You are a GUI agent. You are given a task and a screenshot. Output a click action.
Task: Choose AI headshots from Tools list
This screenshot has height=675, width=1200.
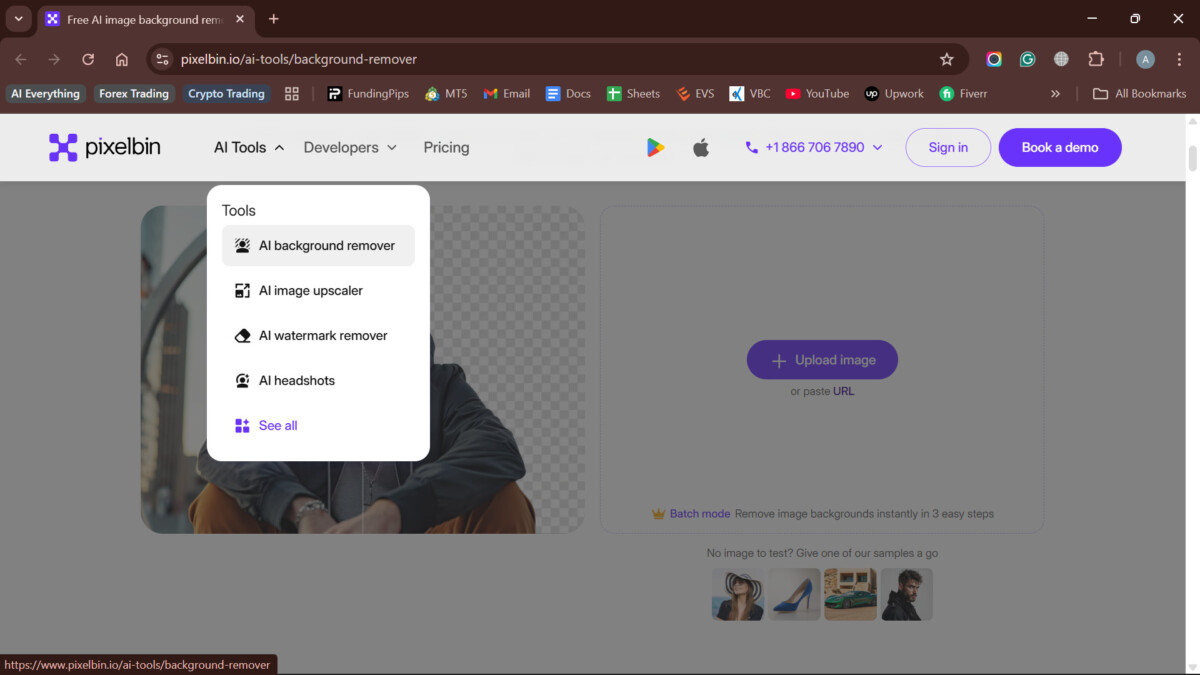(296, 381)
